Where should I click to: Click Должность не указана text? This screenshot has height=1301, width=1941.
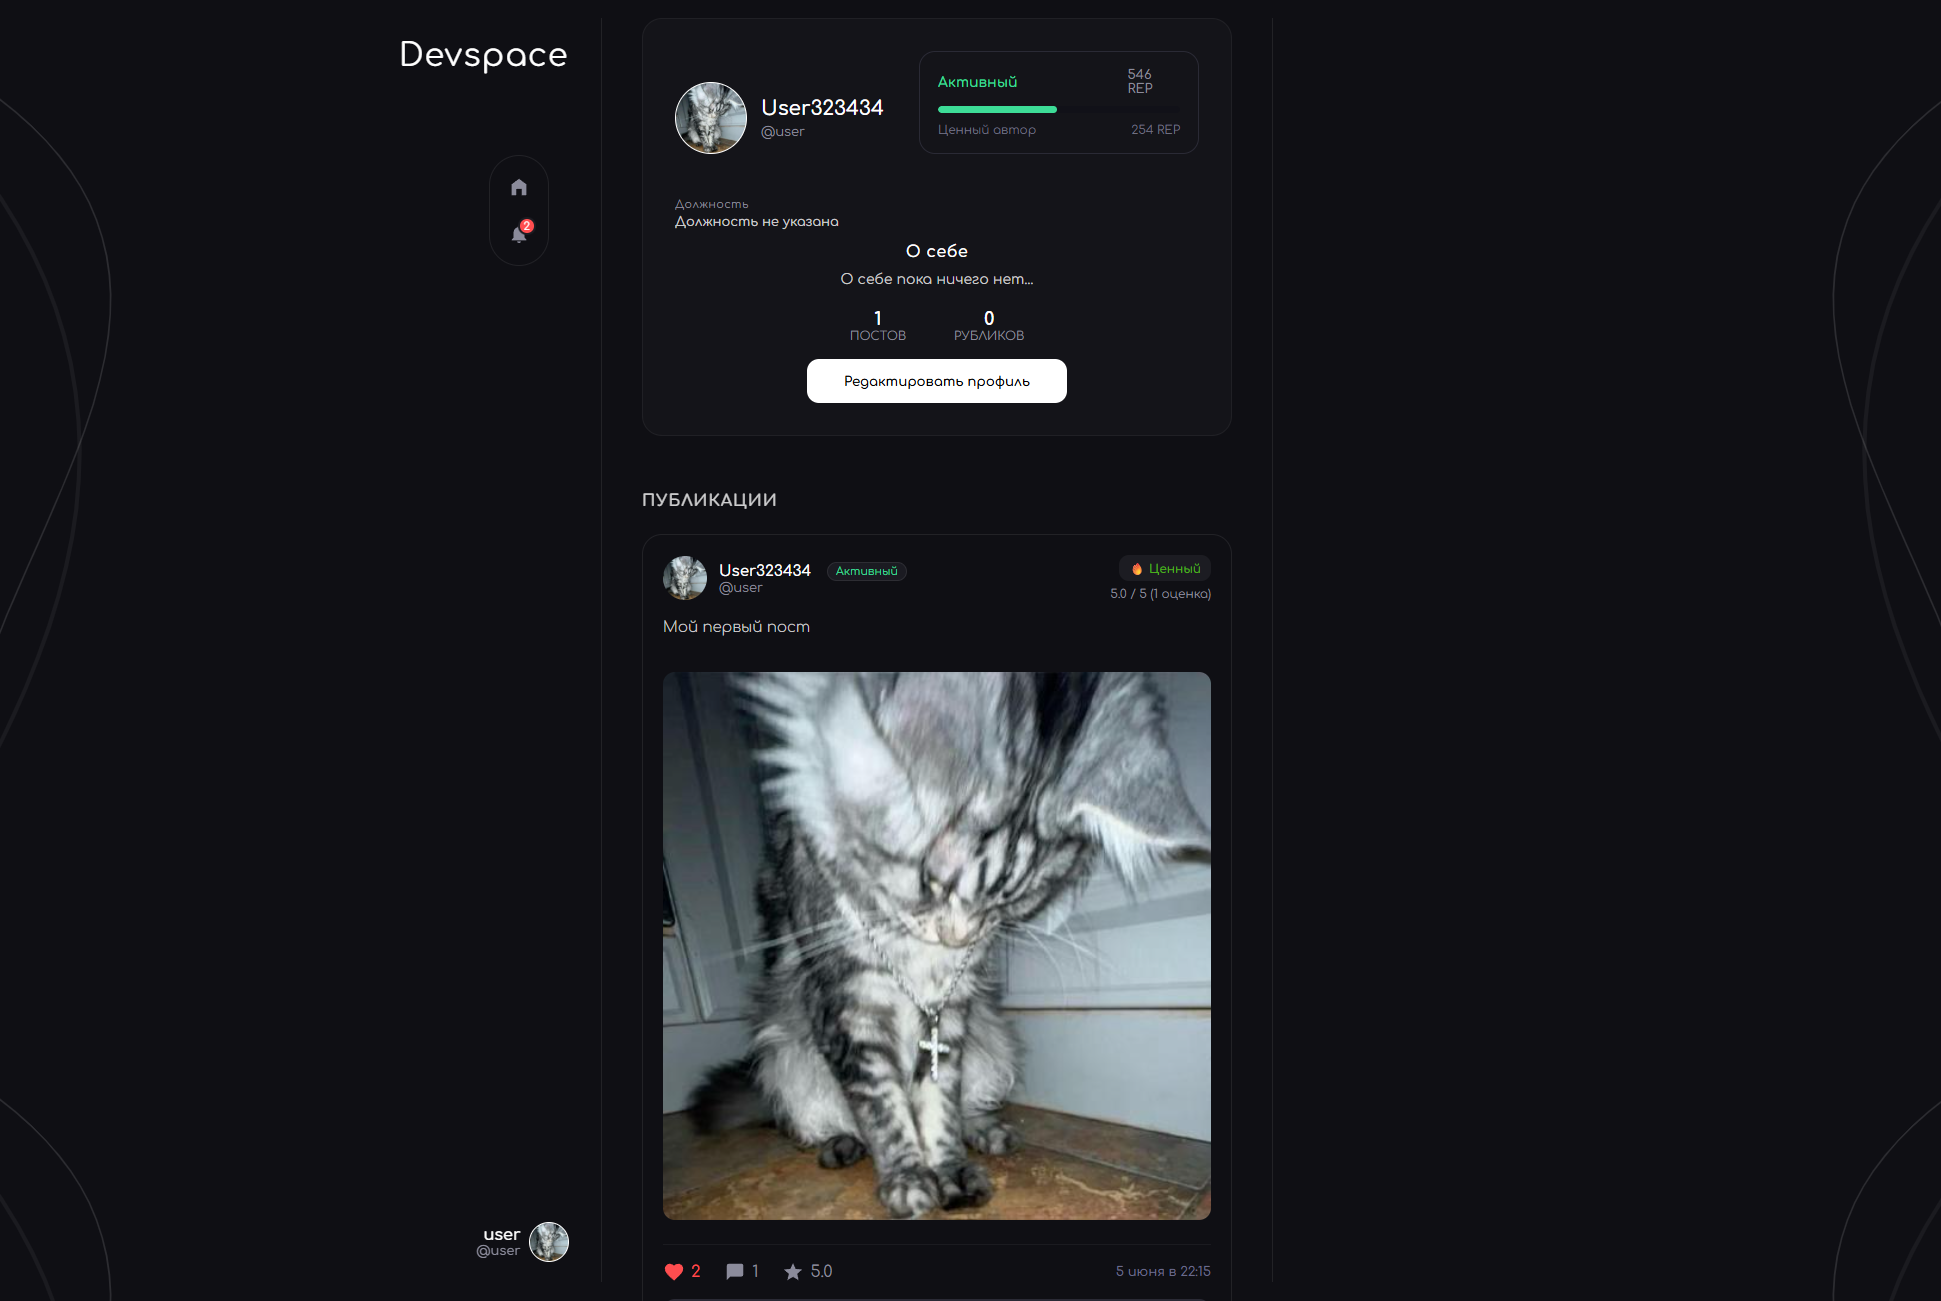[757, 222]
